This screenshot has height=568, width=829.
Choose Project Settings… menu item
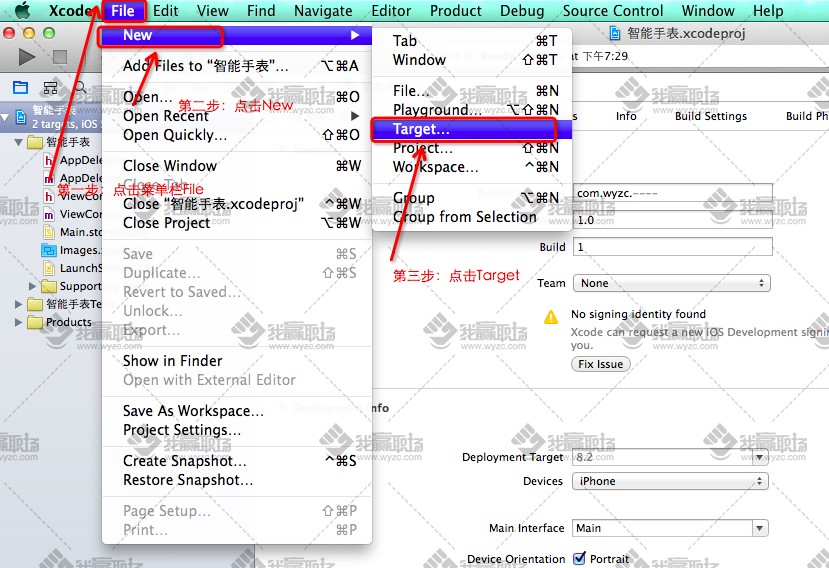coord(237,429)
